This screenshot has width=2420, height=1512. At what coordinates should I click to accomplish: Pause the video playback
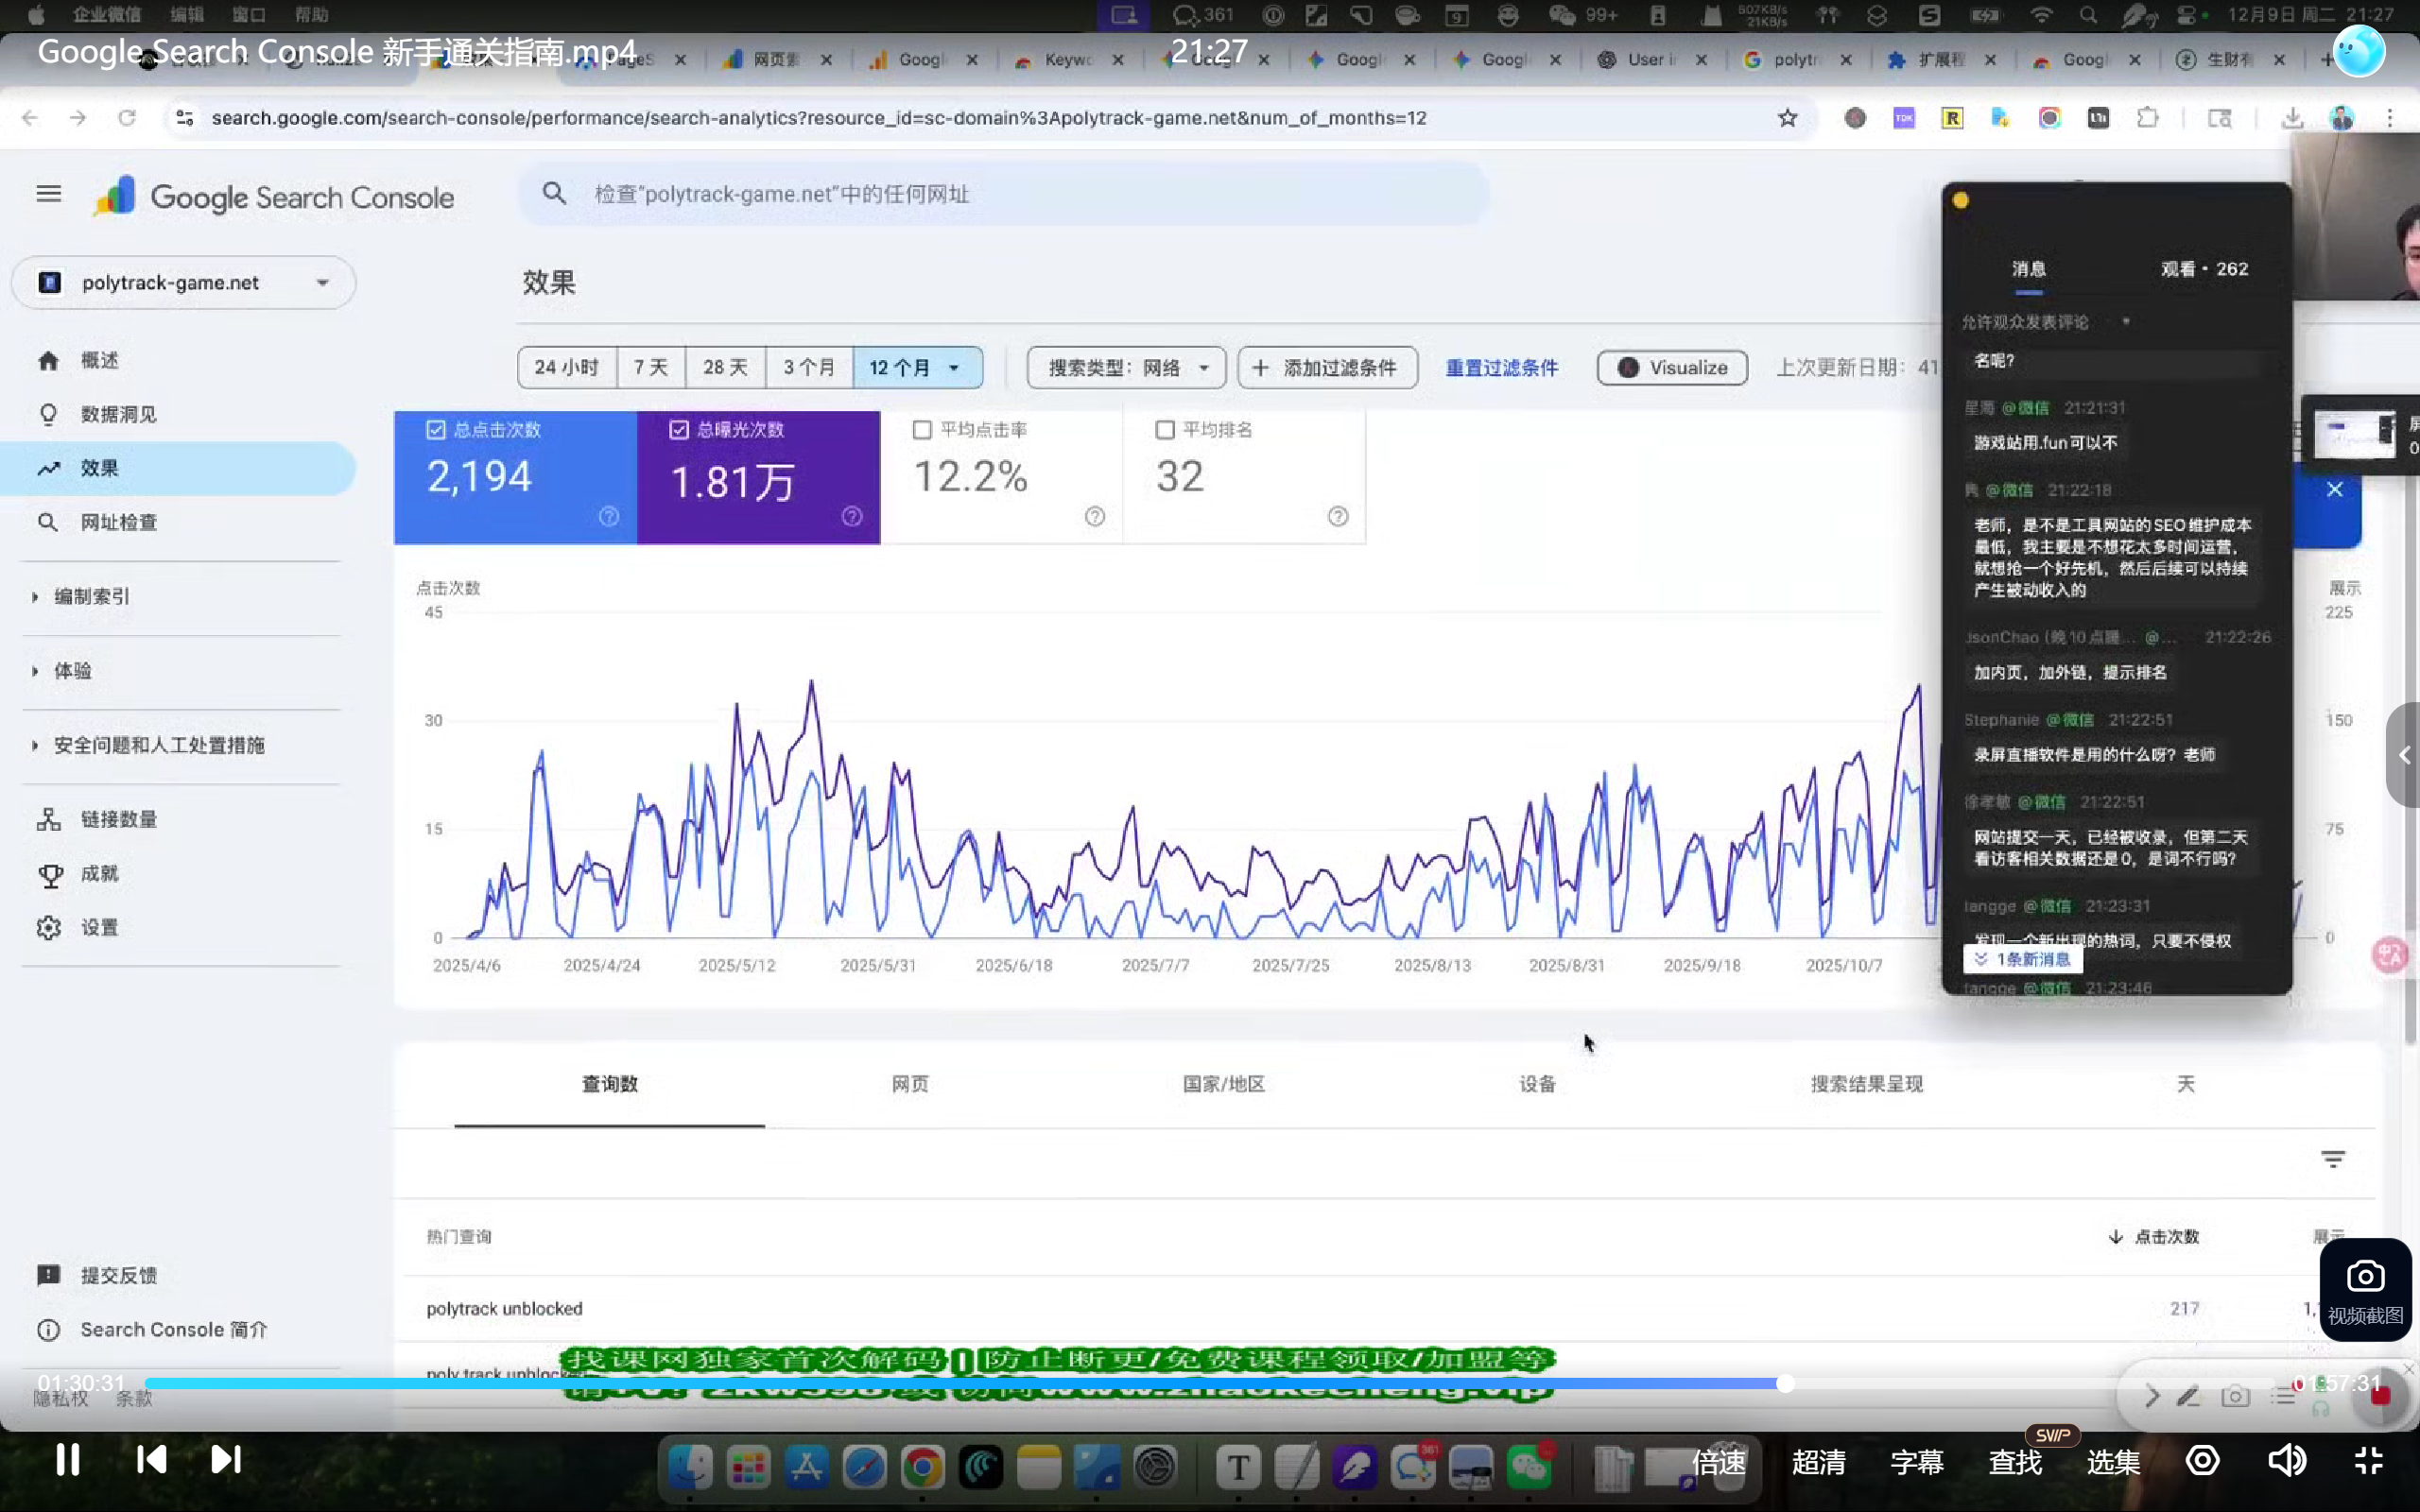(67, 1460)
